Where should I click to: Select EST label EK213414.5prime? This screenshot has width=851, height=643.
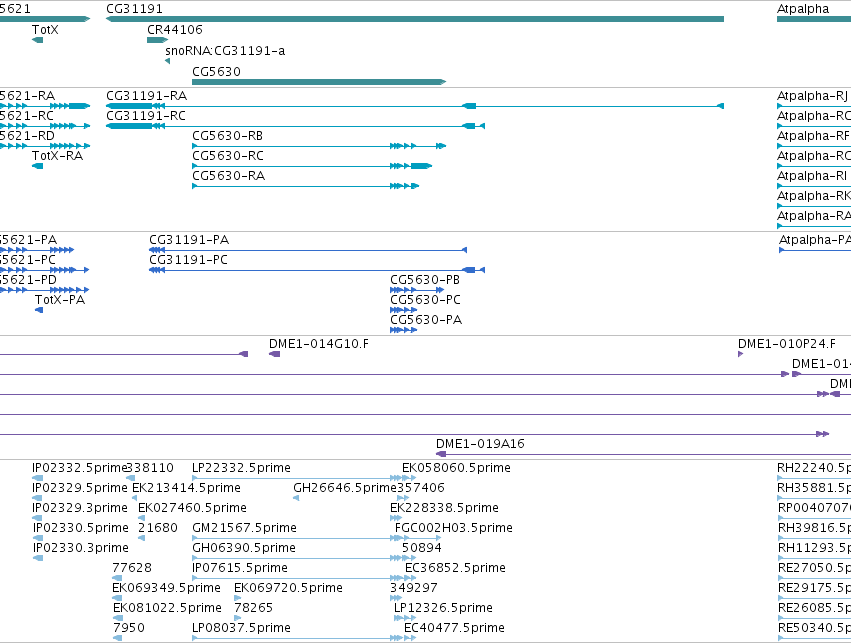[x=186, y=488]
